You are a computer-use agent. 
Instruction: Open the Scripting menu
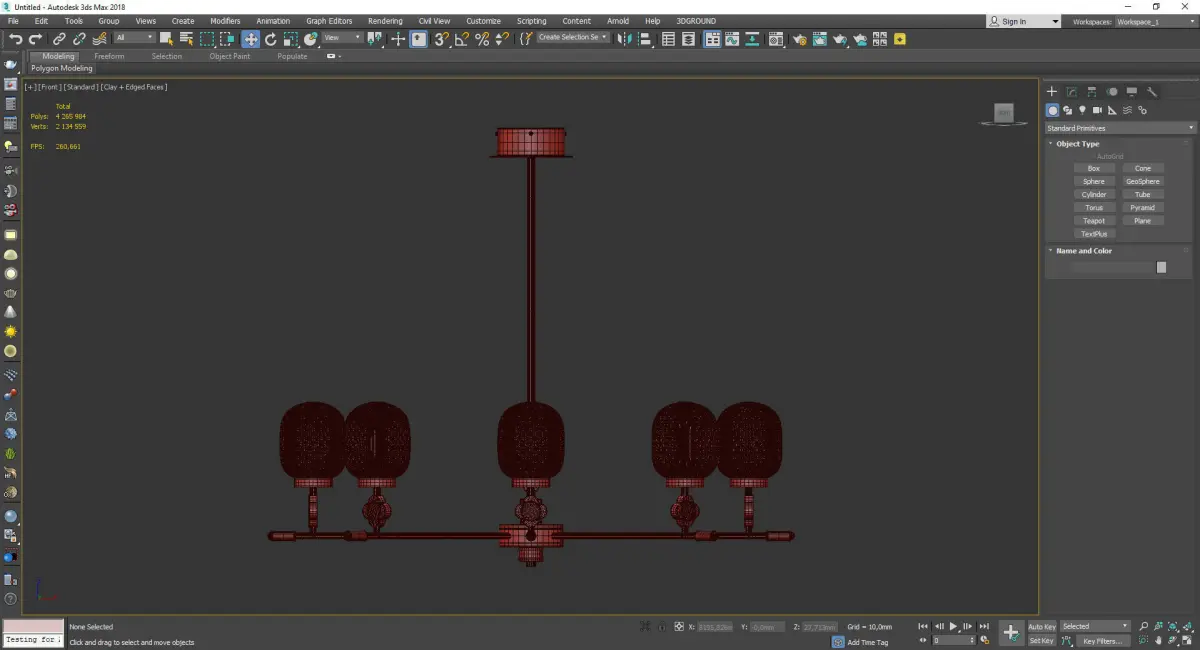point(531,21)
